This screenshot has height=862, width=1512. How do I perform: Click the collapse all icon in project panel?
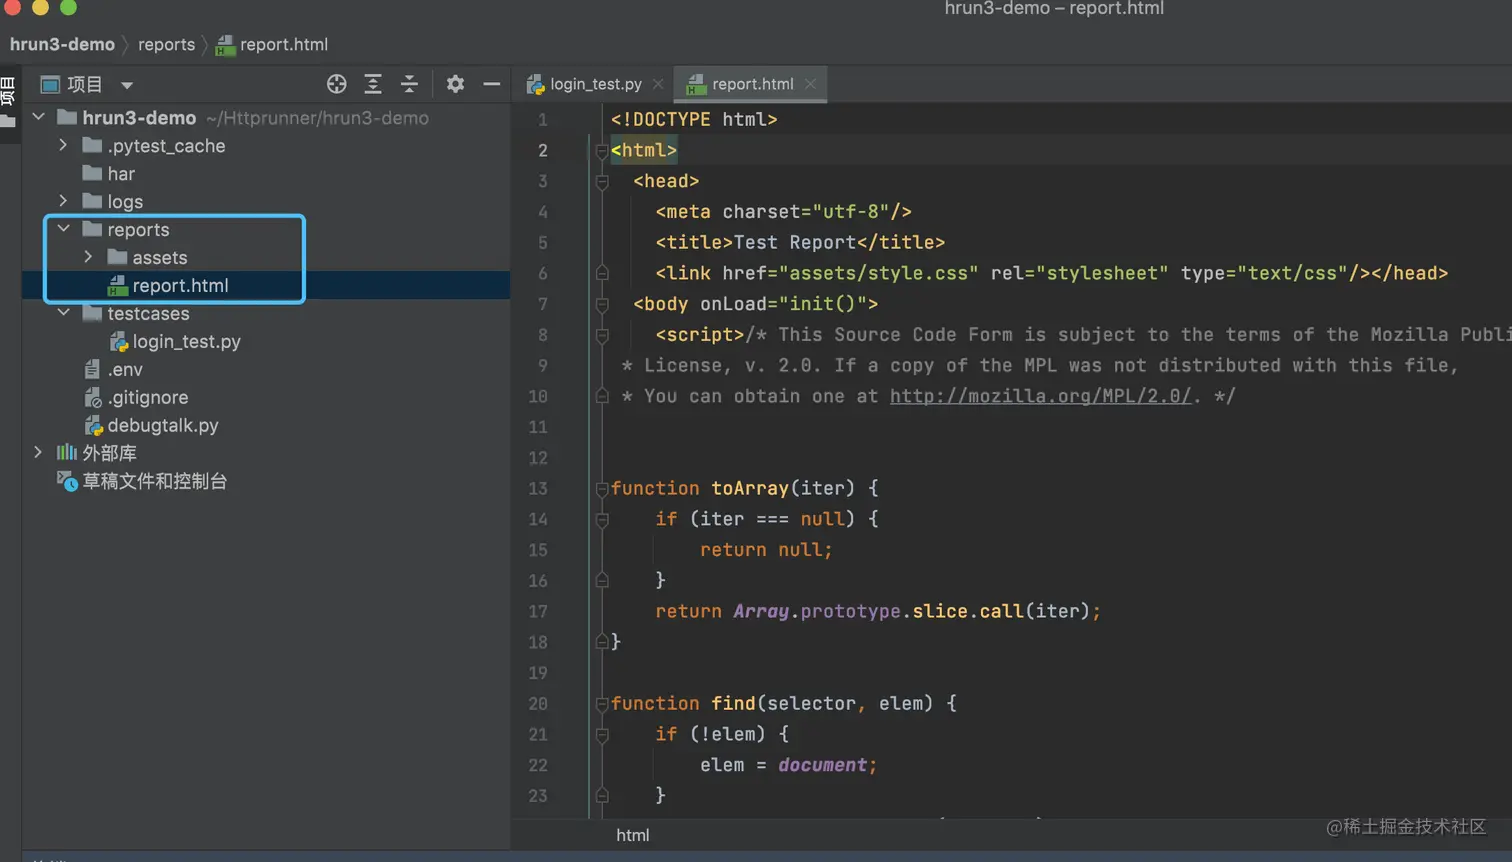click(x=409, y=84)
